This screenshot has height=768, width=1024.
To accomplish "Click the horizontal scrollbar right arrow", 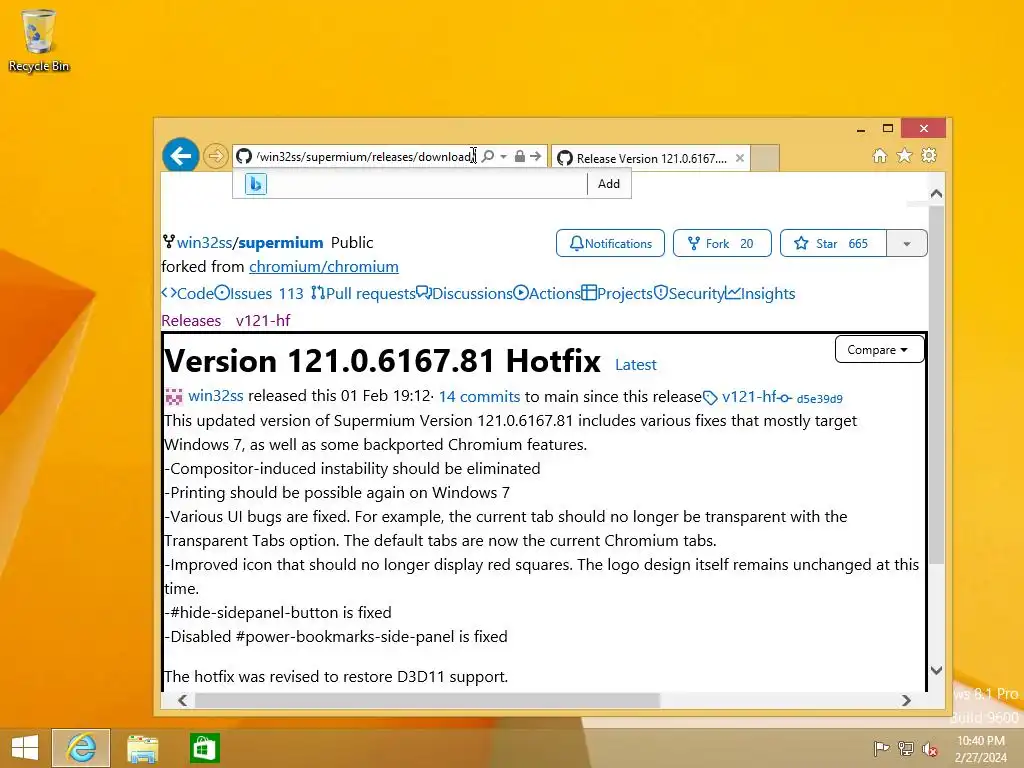I will coord(906,701).
